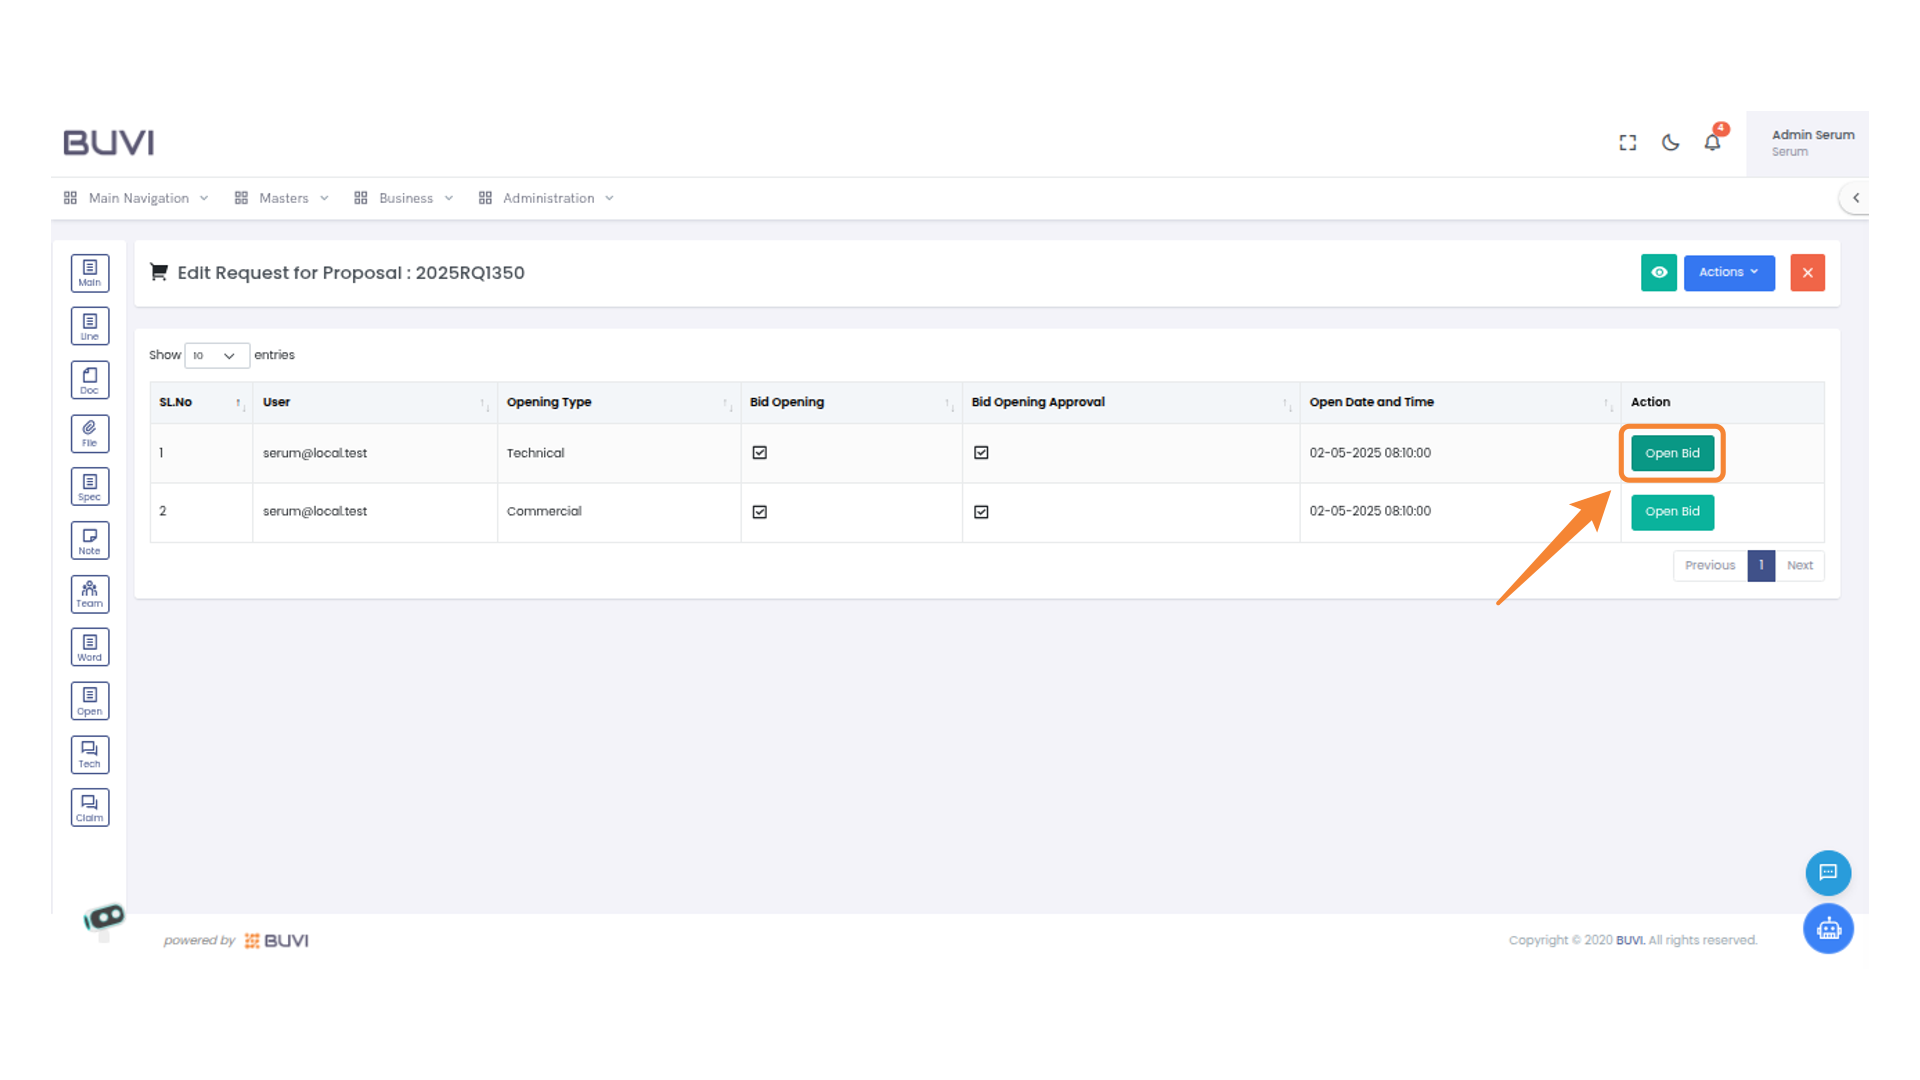Click the File attachment sidebar icon
This screenshot has width=1920, height=1080.
(x=90, y=434)
